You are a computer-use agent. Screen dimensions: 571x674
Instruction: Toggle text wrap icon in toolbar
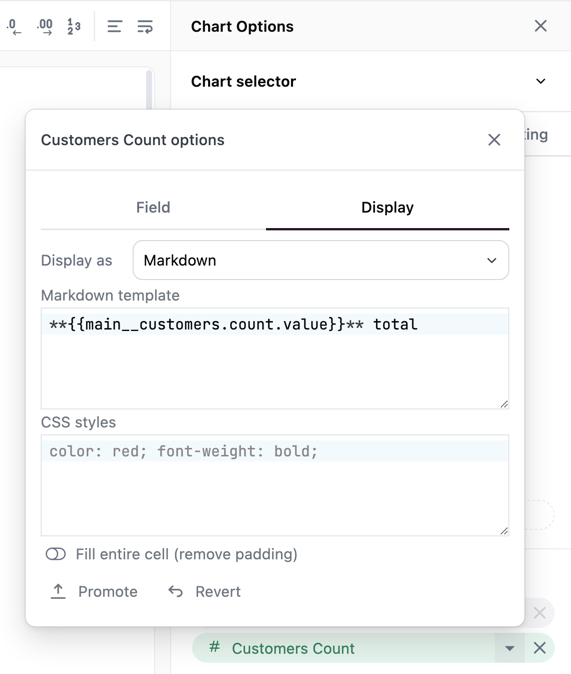145,27
